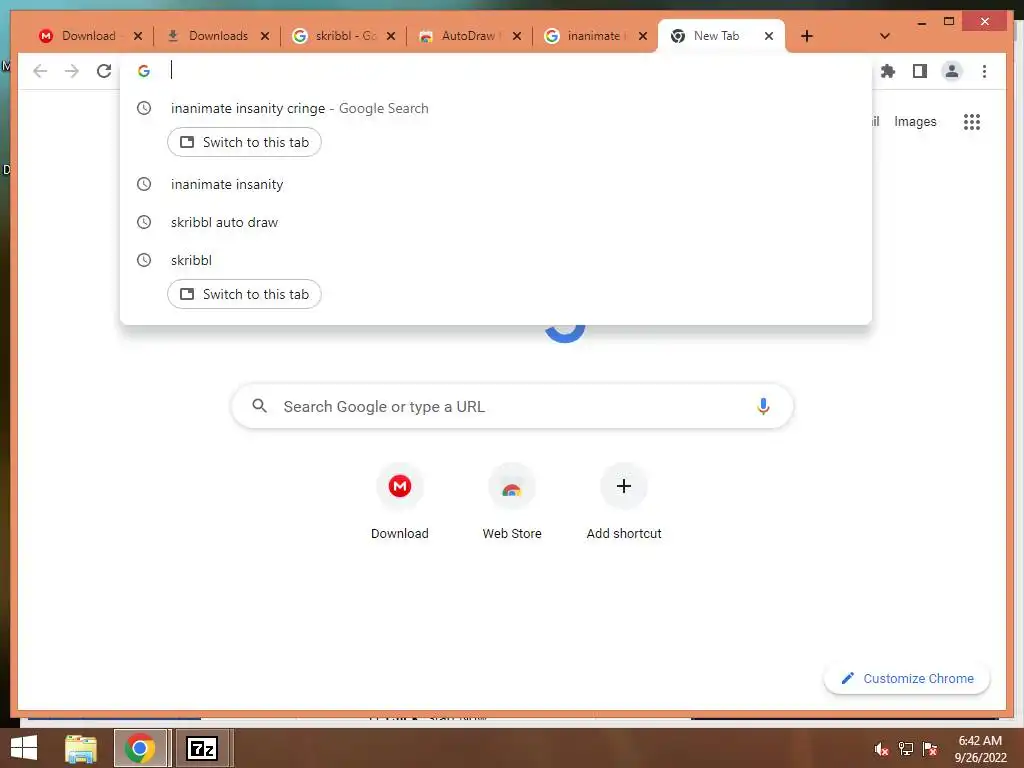Click the magnifier icon in the search box

tap(259, 406)
